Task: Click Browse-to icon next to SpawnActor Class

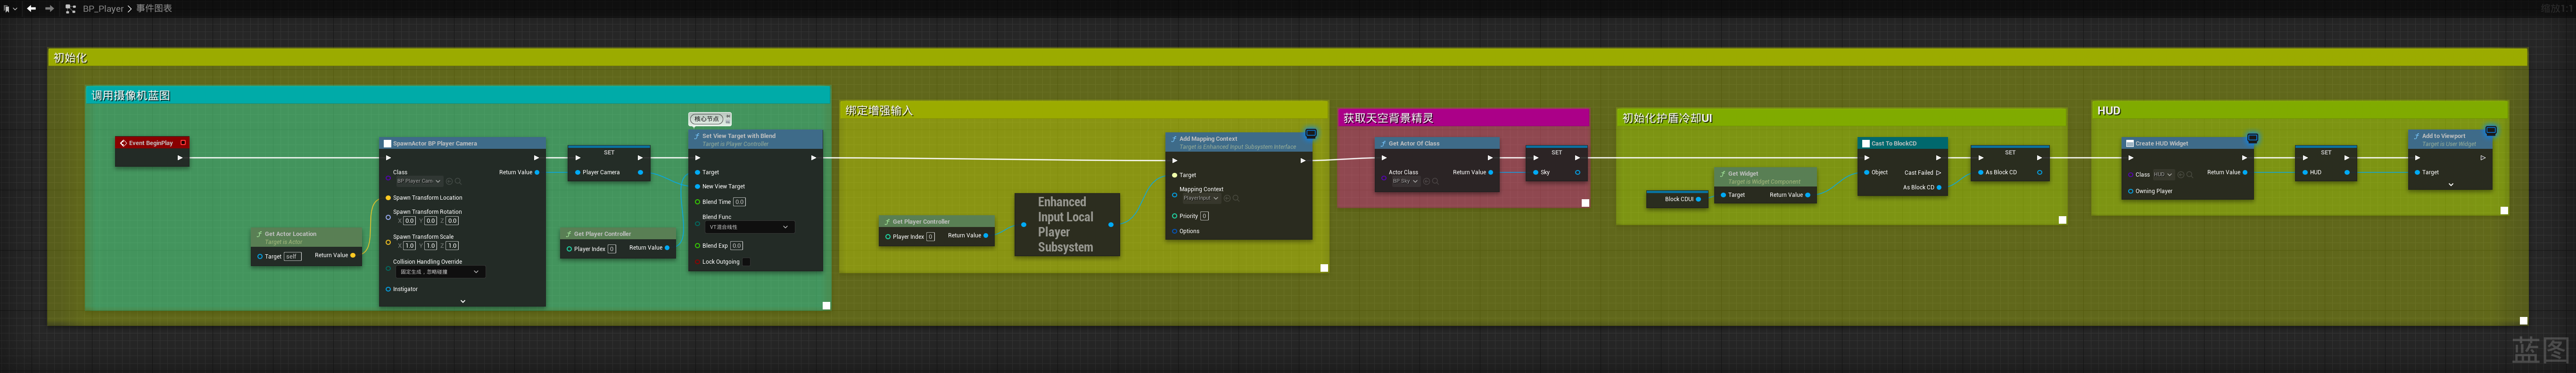Action: 449,181
